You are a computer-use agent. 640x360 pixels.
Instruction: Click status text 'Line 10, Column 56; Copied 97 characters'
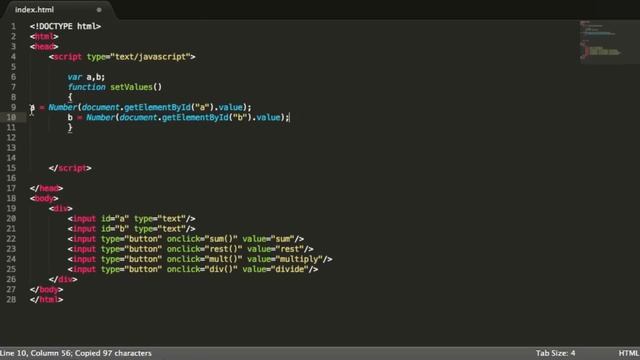[x=76, y=353]
